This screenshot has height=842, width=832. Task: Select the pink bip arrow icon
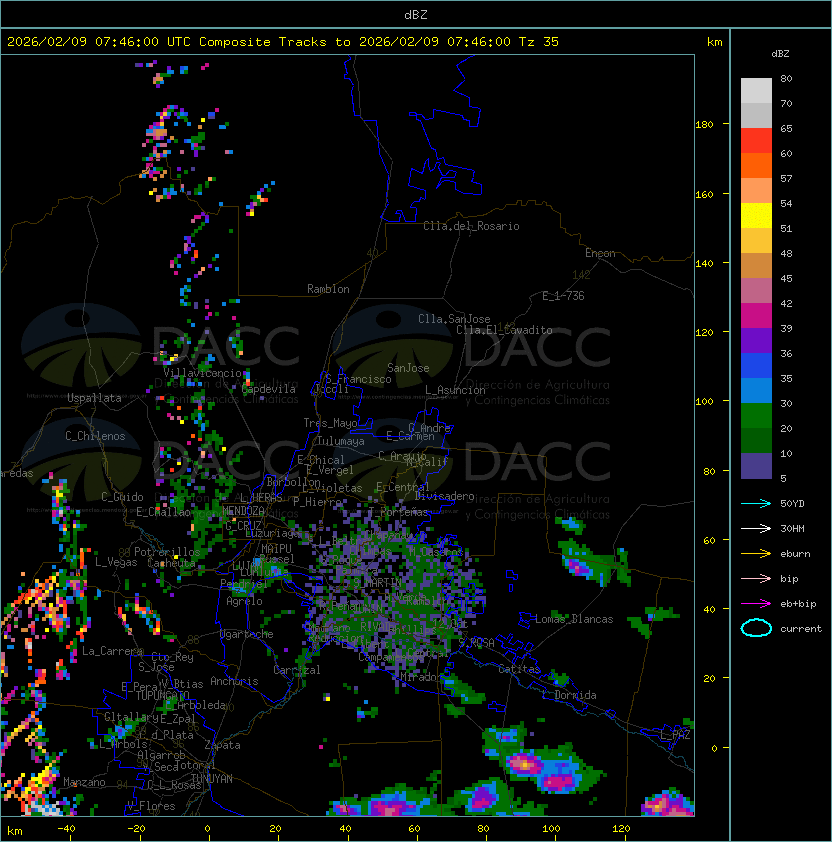756,579
